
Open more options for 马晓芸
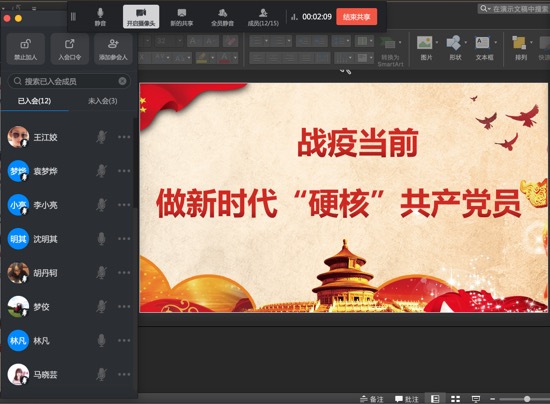click(x=124, y=375)
